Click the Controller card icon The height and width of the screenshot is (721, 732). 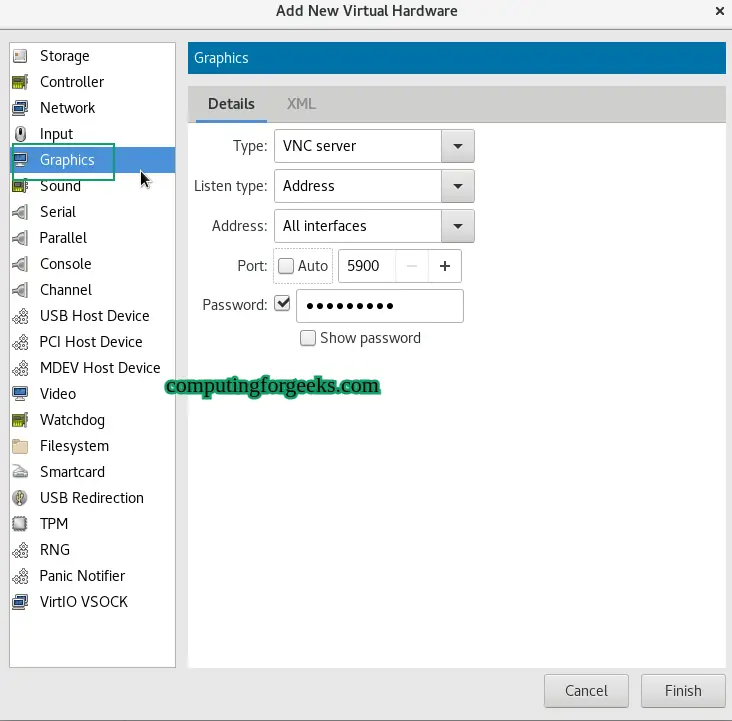(x=20, y=82)
